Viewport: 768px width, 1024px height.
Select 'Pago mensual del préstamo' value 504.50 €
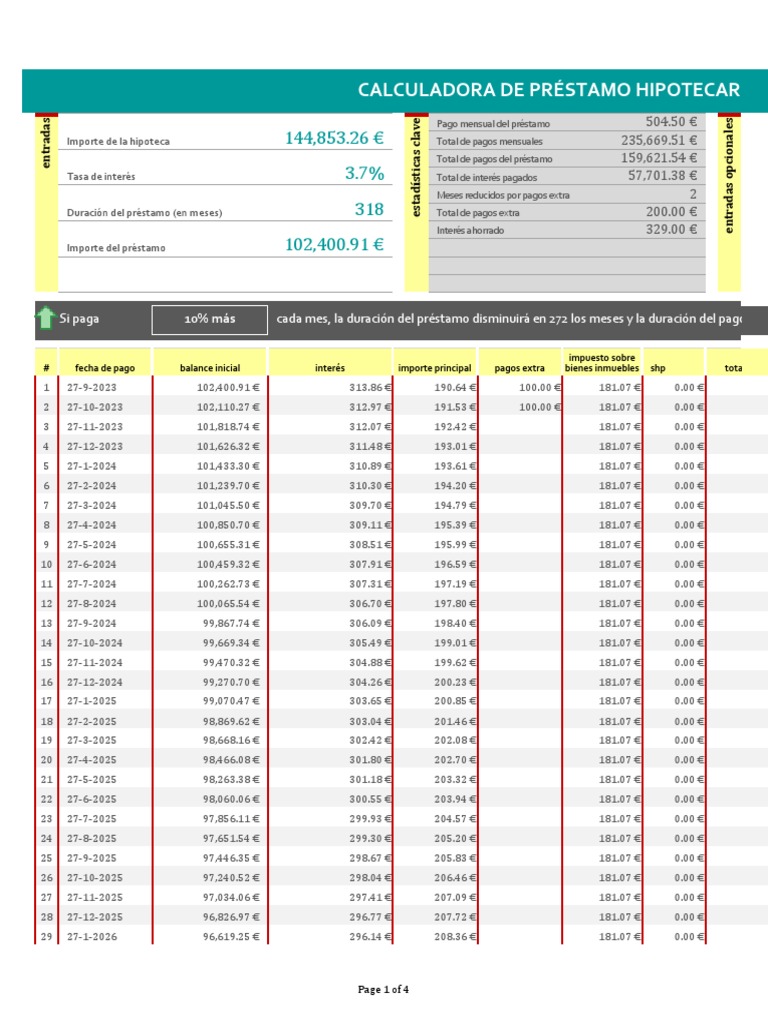(x=671, y=121)
